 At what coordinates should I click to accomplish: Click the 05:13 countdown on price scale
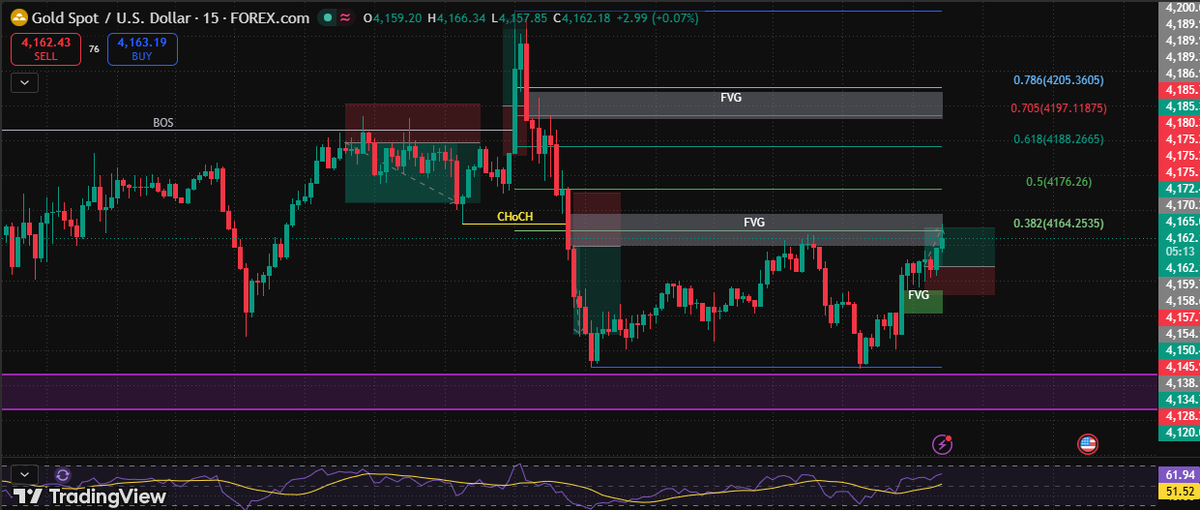coord(1178,252)
